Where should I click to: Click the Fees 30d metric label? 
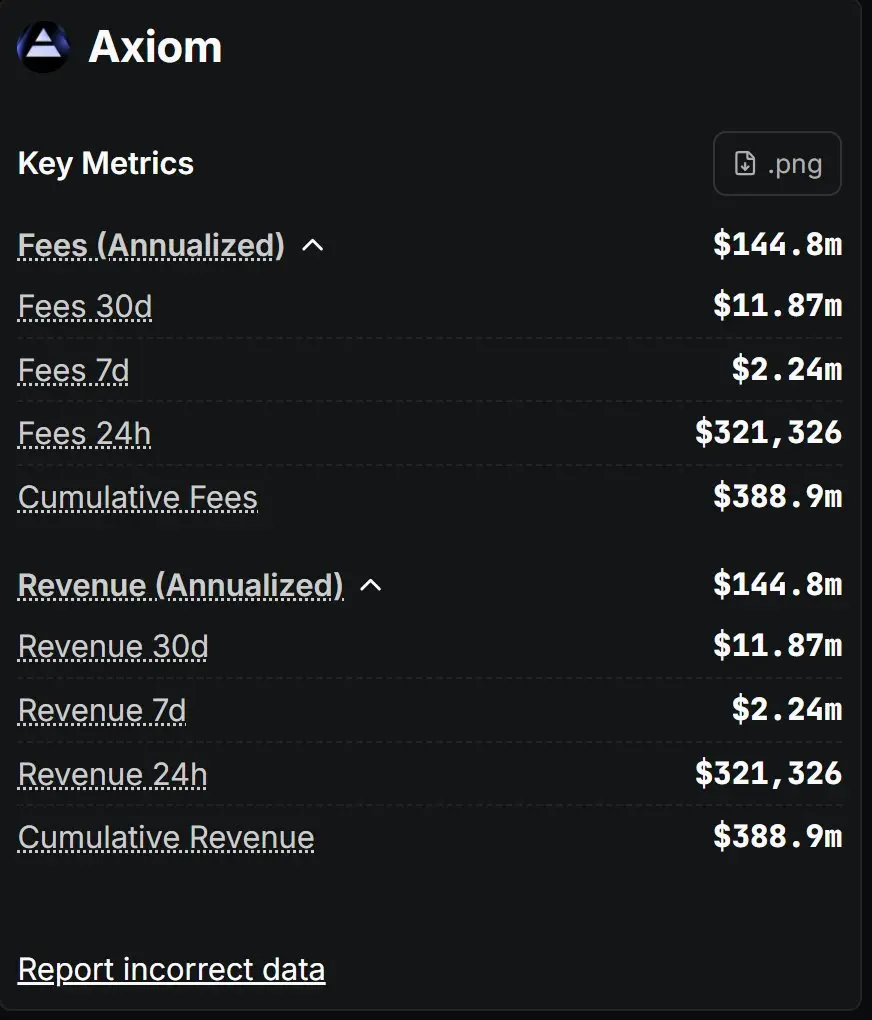tap(85, 307)
